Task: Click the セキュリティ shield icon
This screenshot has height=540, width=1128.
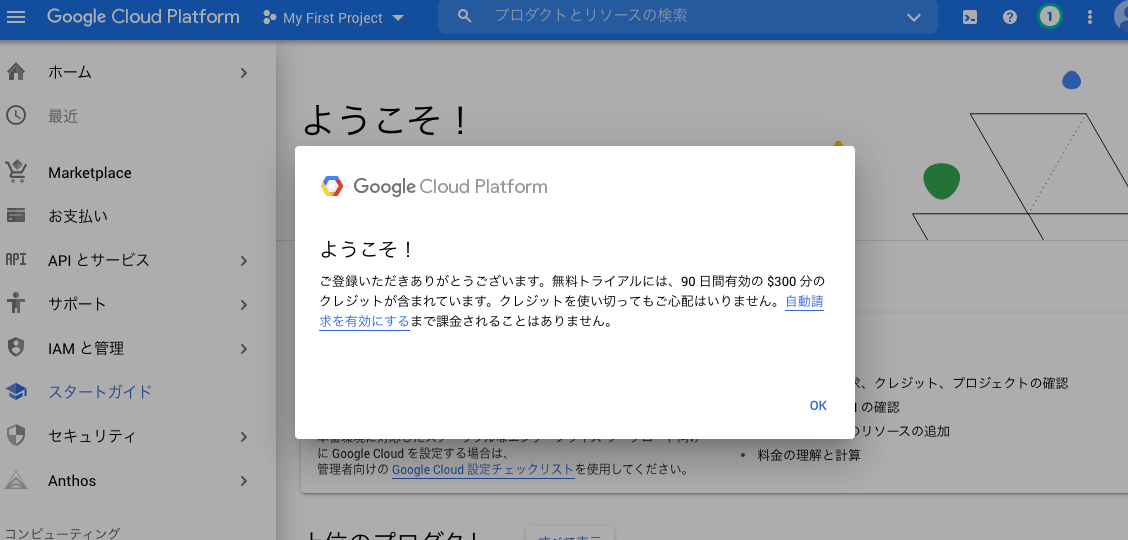Action: (15, 436)
